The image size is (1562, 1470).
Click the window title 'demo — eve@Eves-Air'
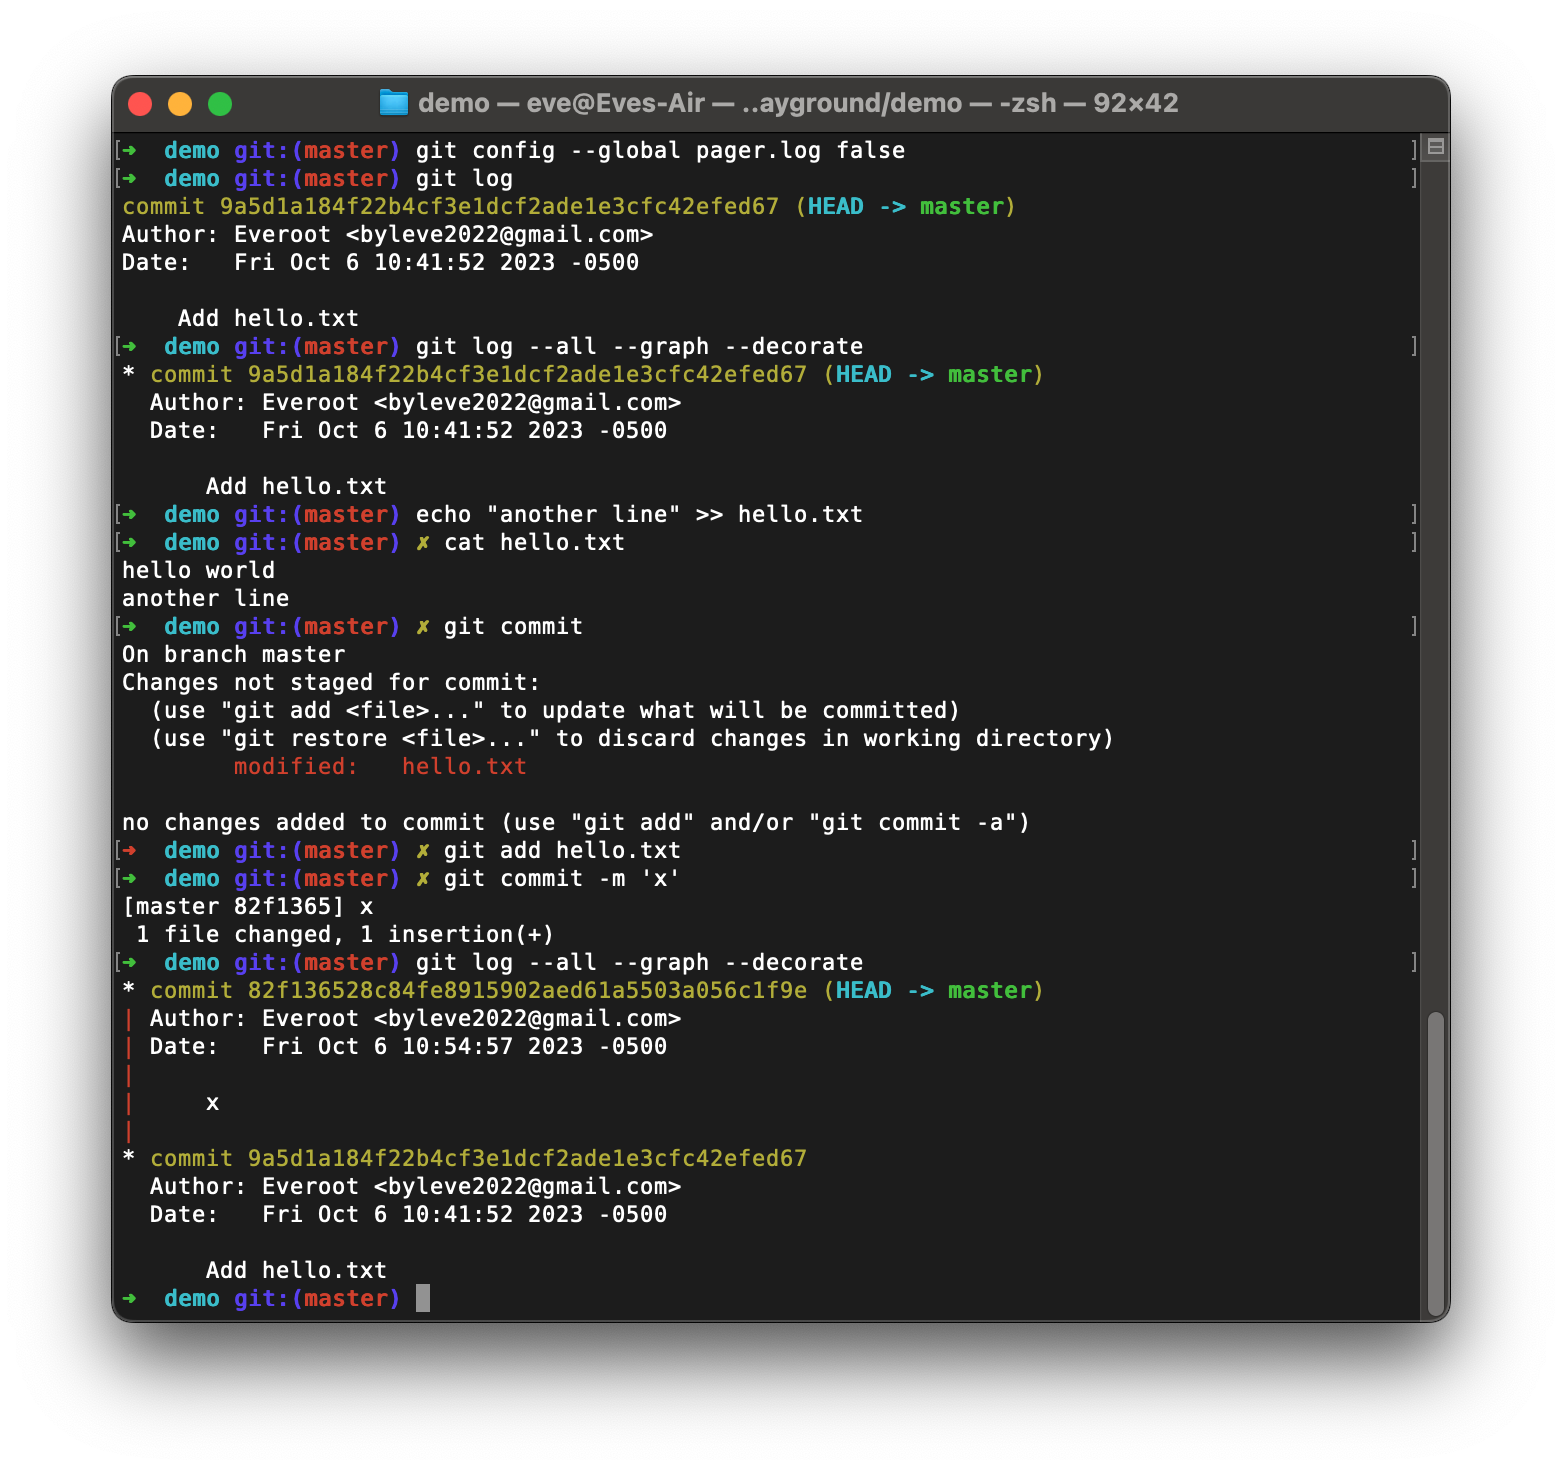[560, 102]
